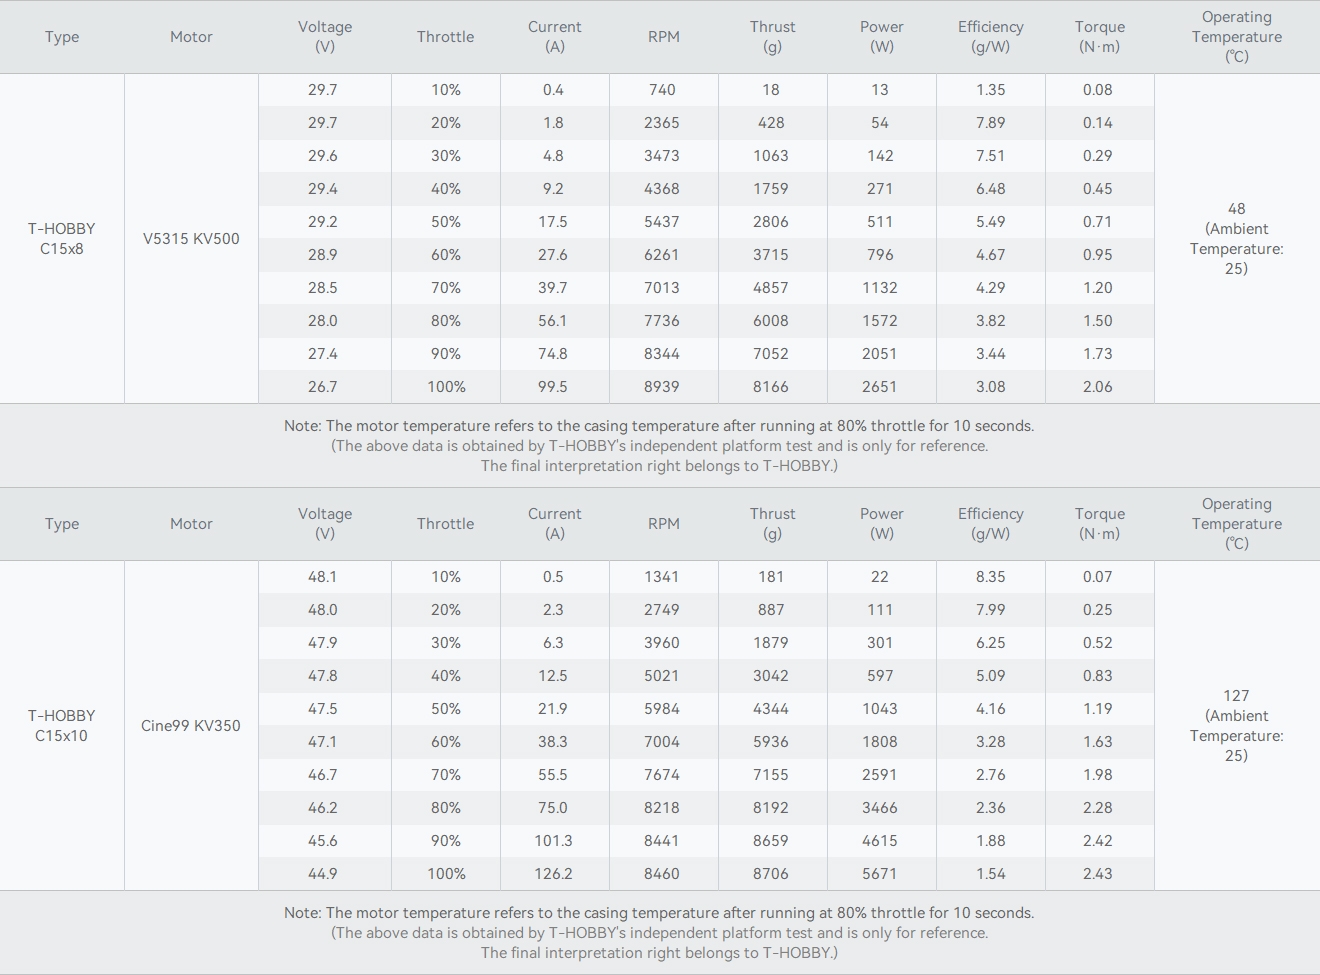Screen dimensions: 1320x975
Task: Click the 8.35 efficiency value
Action: [990, 577]
